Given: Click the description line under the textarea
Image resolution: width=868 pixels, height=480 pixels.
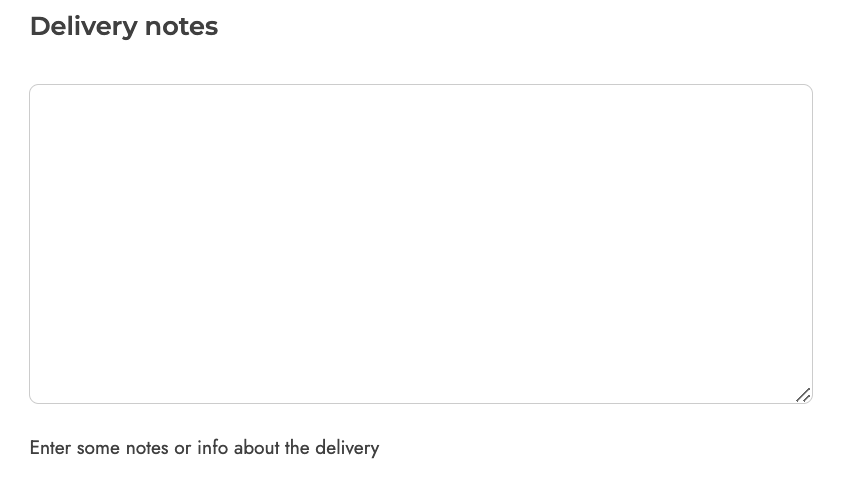Looking at the screenshot, I should coord(204,447).
